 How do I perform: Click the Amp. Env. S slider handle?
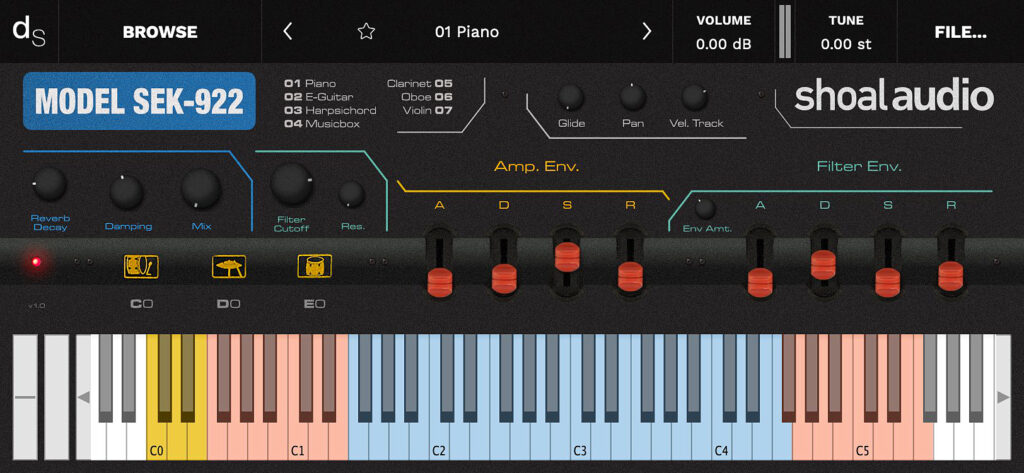pos(567,256)
